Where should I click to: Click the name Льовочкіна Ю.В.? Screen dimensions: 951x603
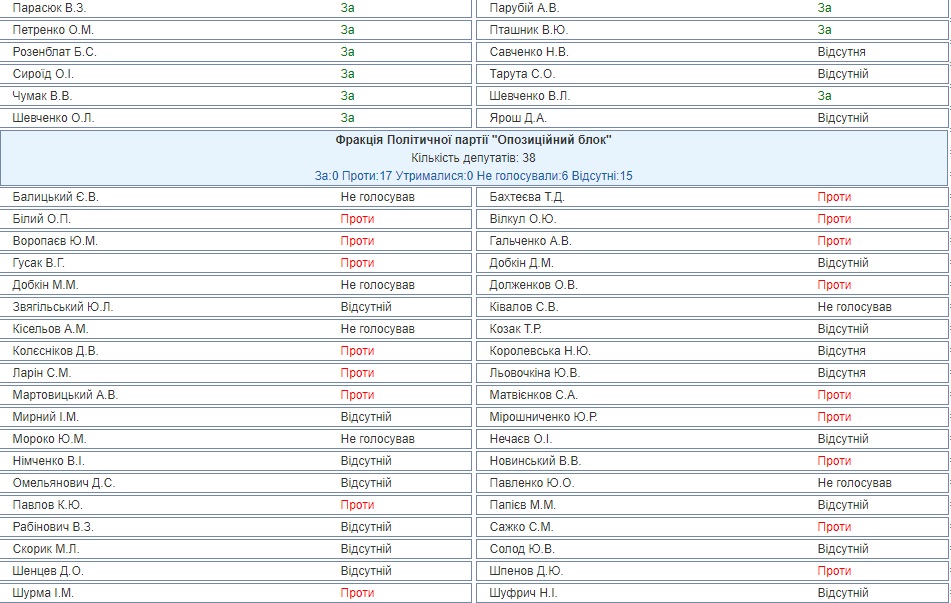point(535,373)
